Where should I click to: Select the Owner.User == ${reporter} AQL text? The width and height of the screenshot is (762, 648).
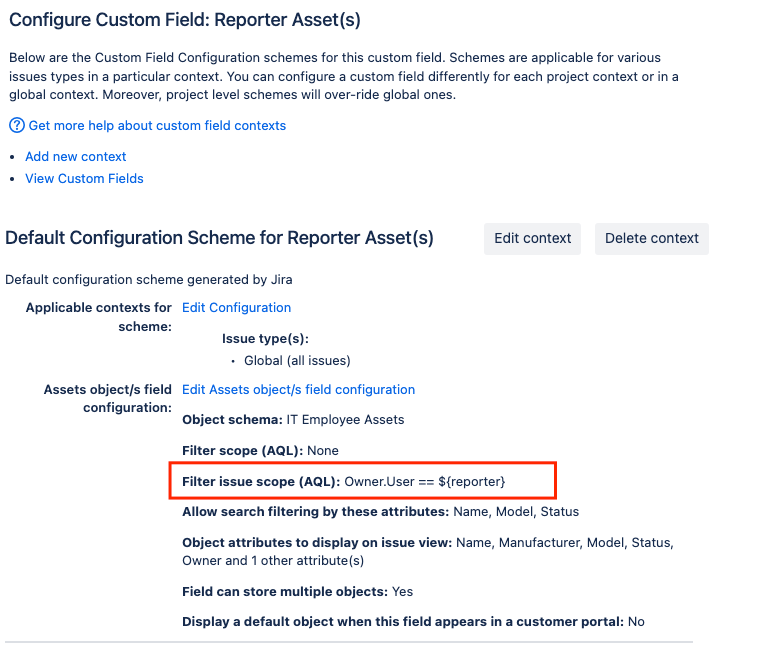425,482
